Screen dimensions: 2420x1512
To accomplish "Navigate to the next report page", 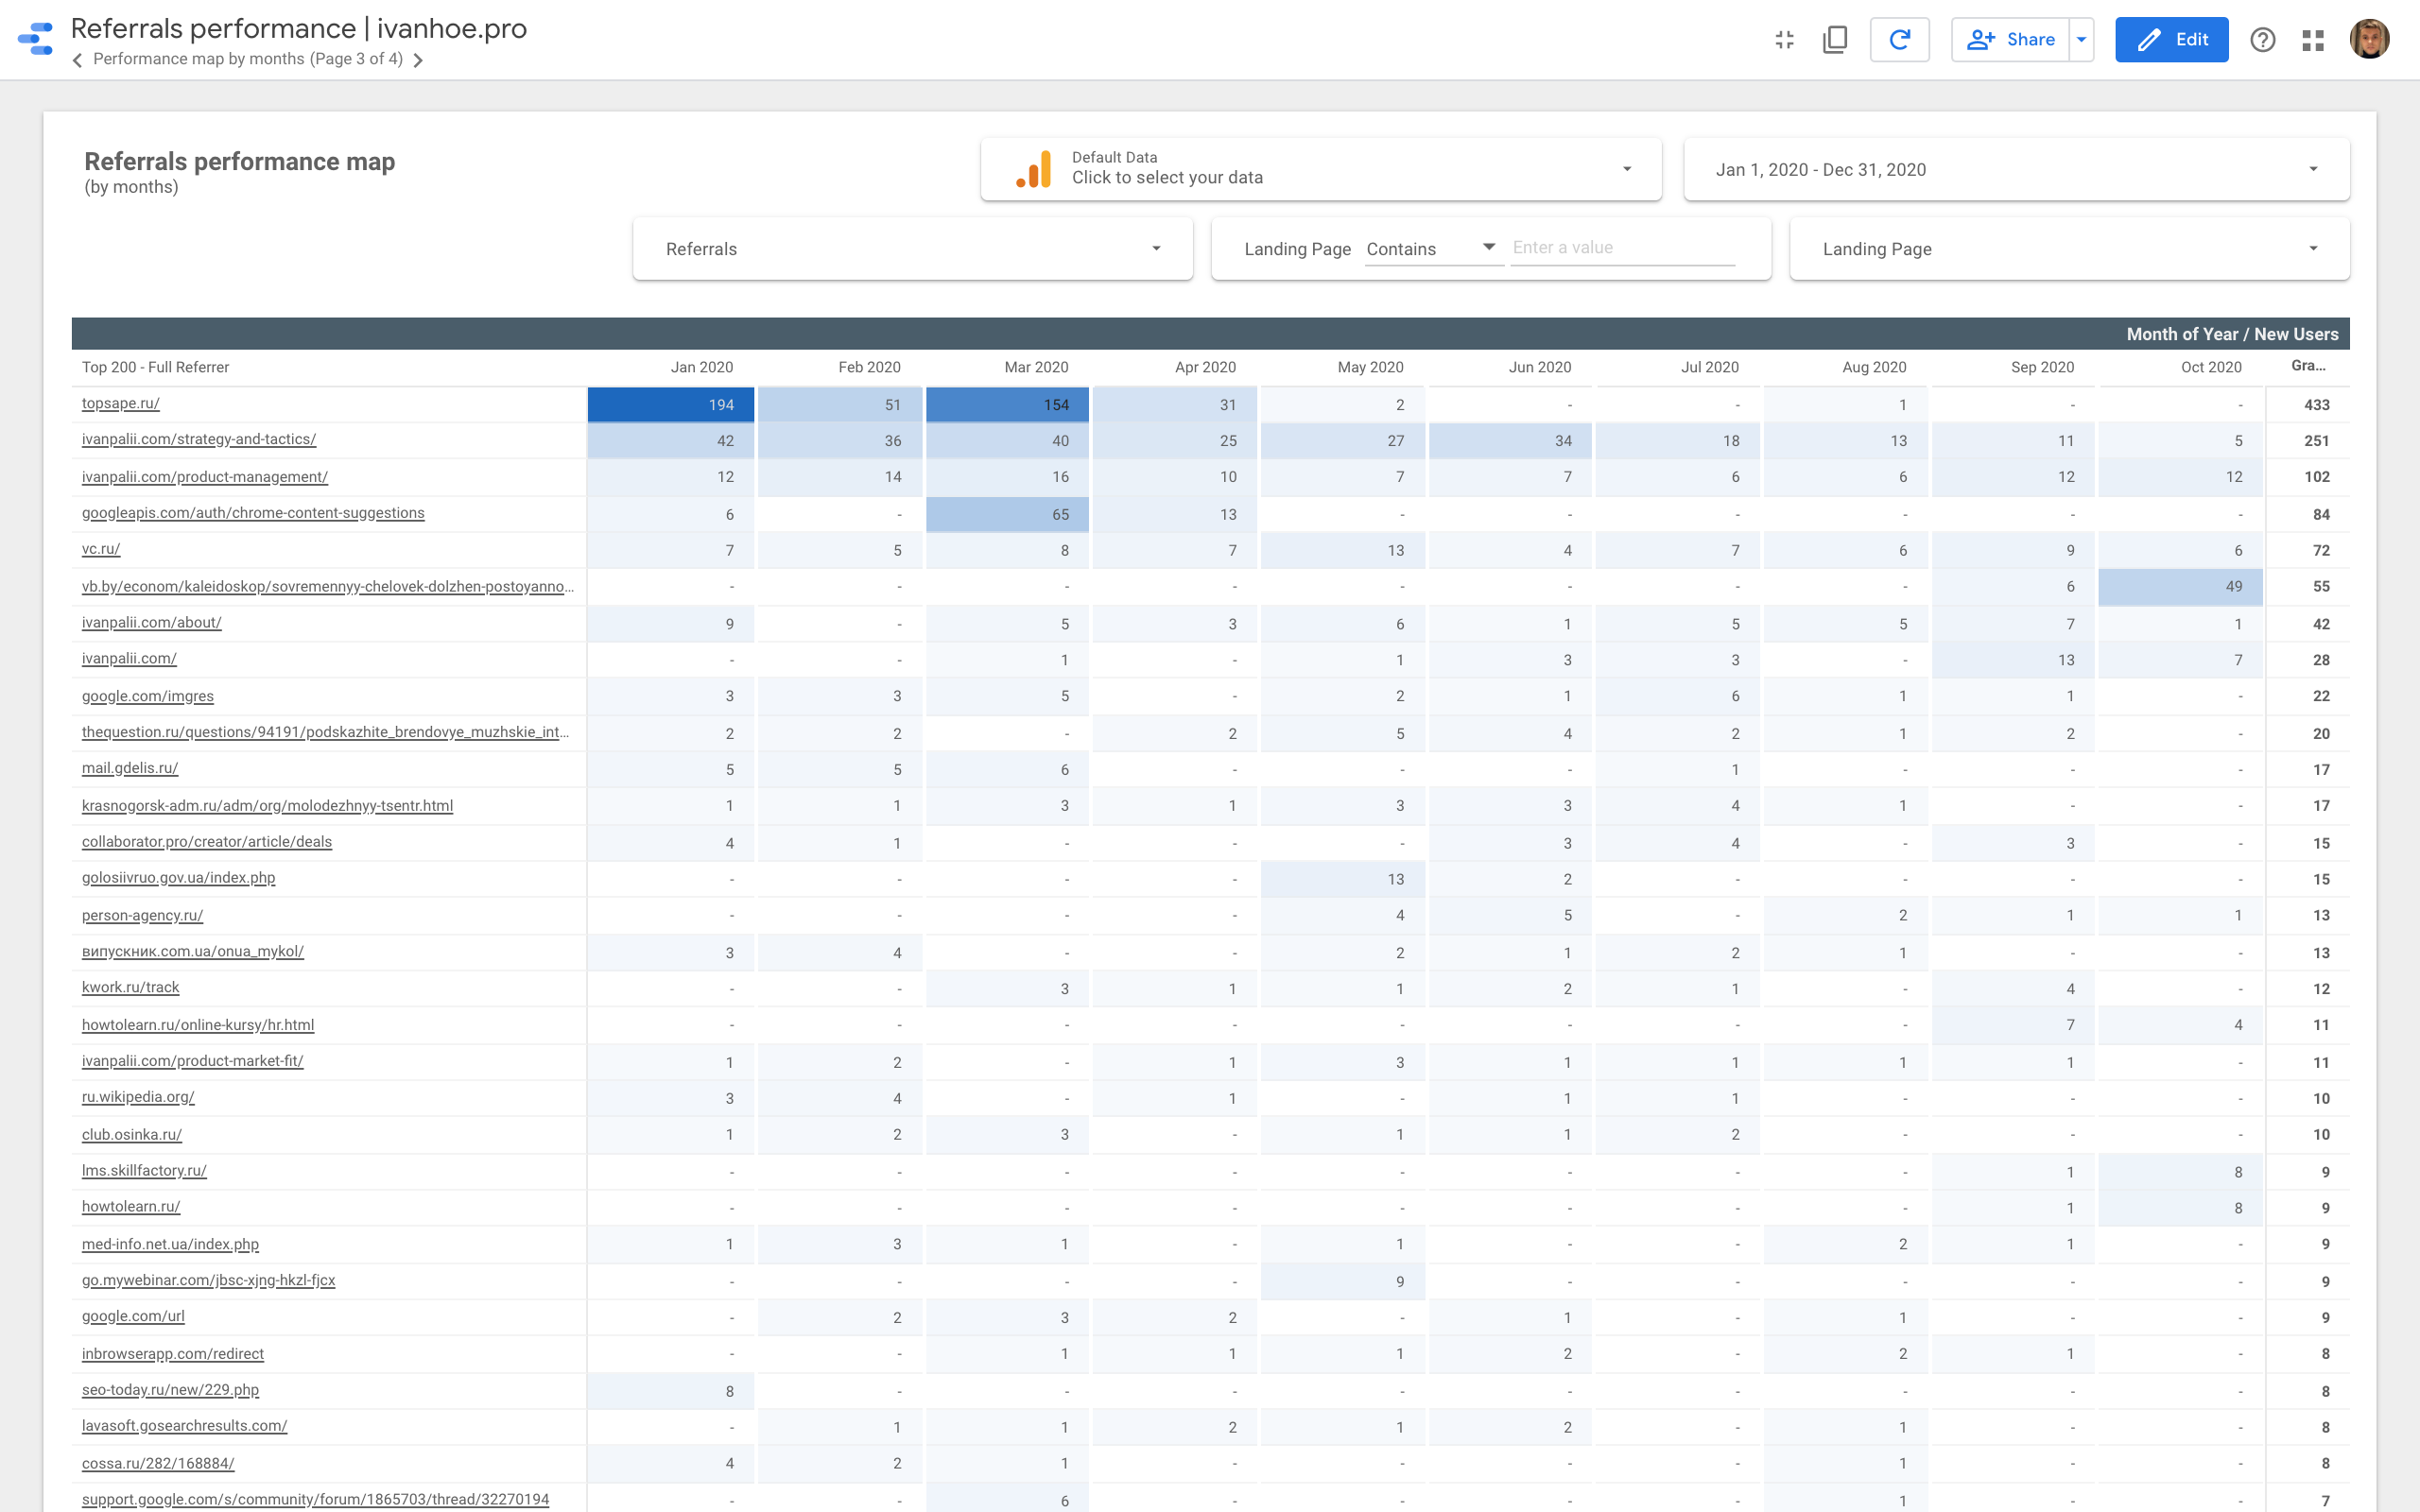I will pyautogui.click(x=420, y=60).
